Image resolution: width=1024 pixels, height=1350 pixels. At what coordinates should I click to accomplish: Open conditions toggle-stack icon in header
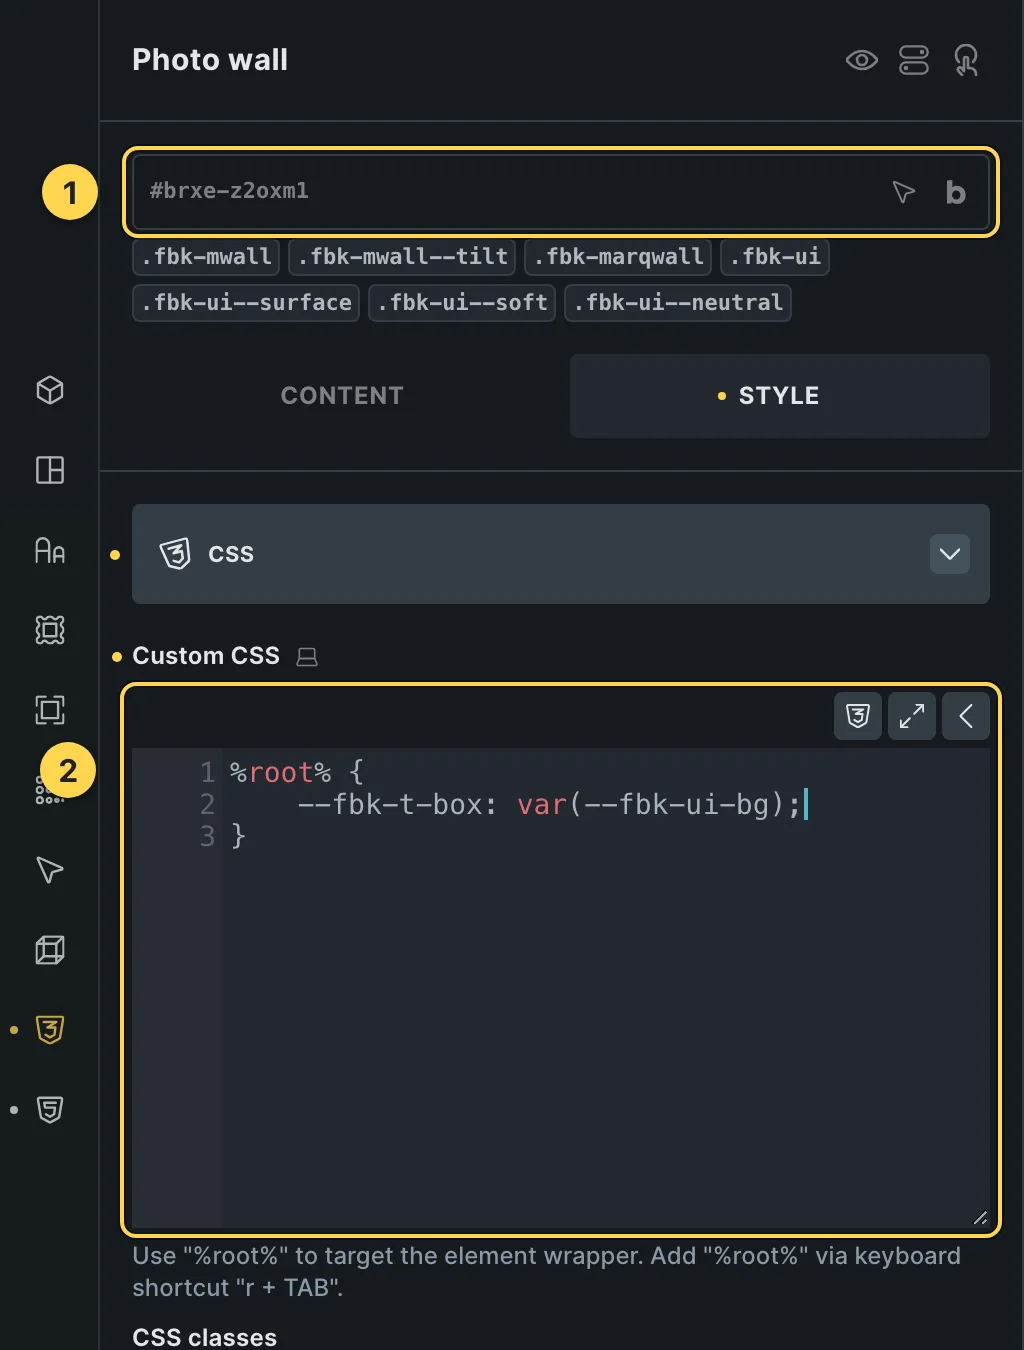(914, 61)
